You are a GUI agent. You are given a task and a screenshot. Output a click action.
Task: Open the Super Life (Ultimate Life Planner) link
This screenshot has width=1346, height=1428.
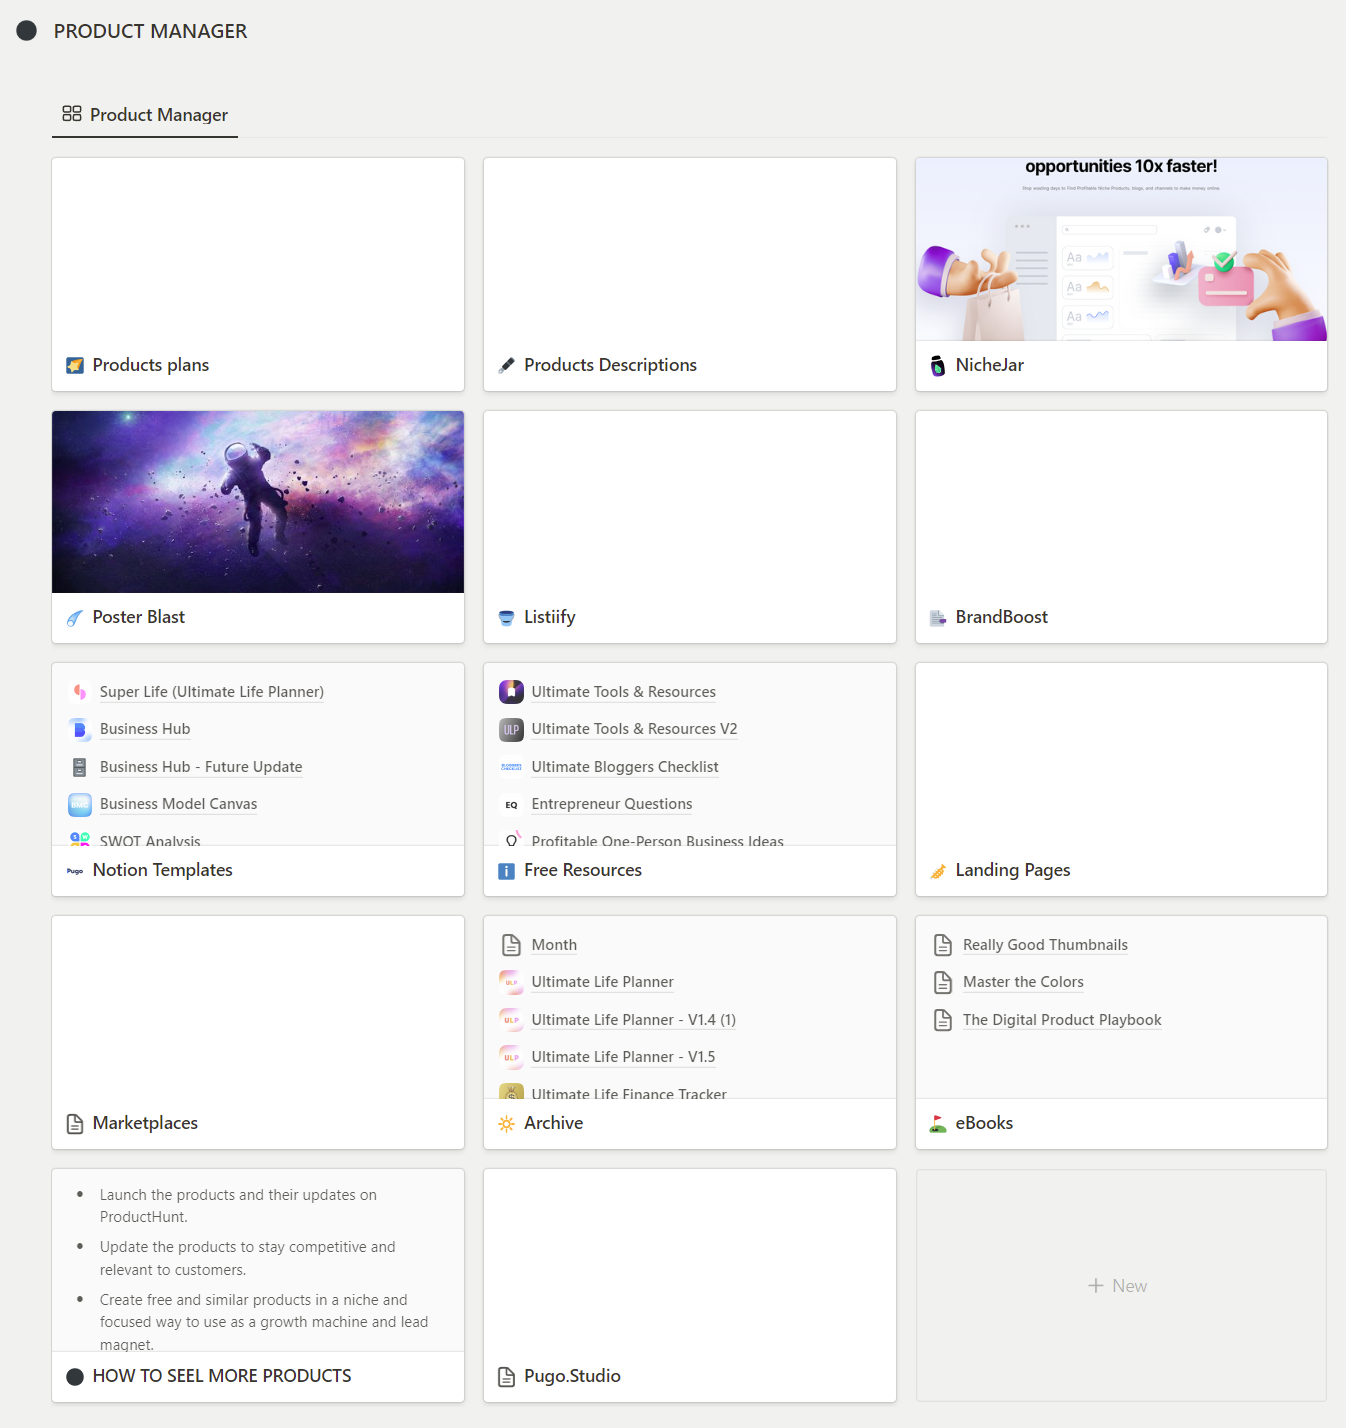[x=211, y=691]
